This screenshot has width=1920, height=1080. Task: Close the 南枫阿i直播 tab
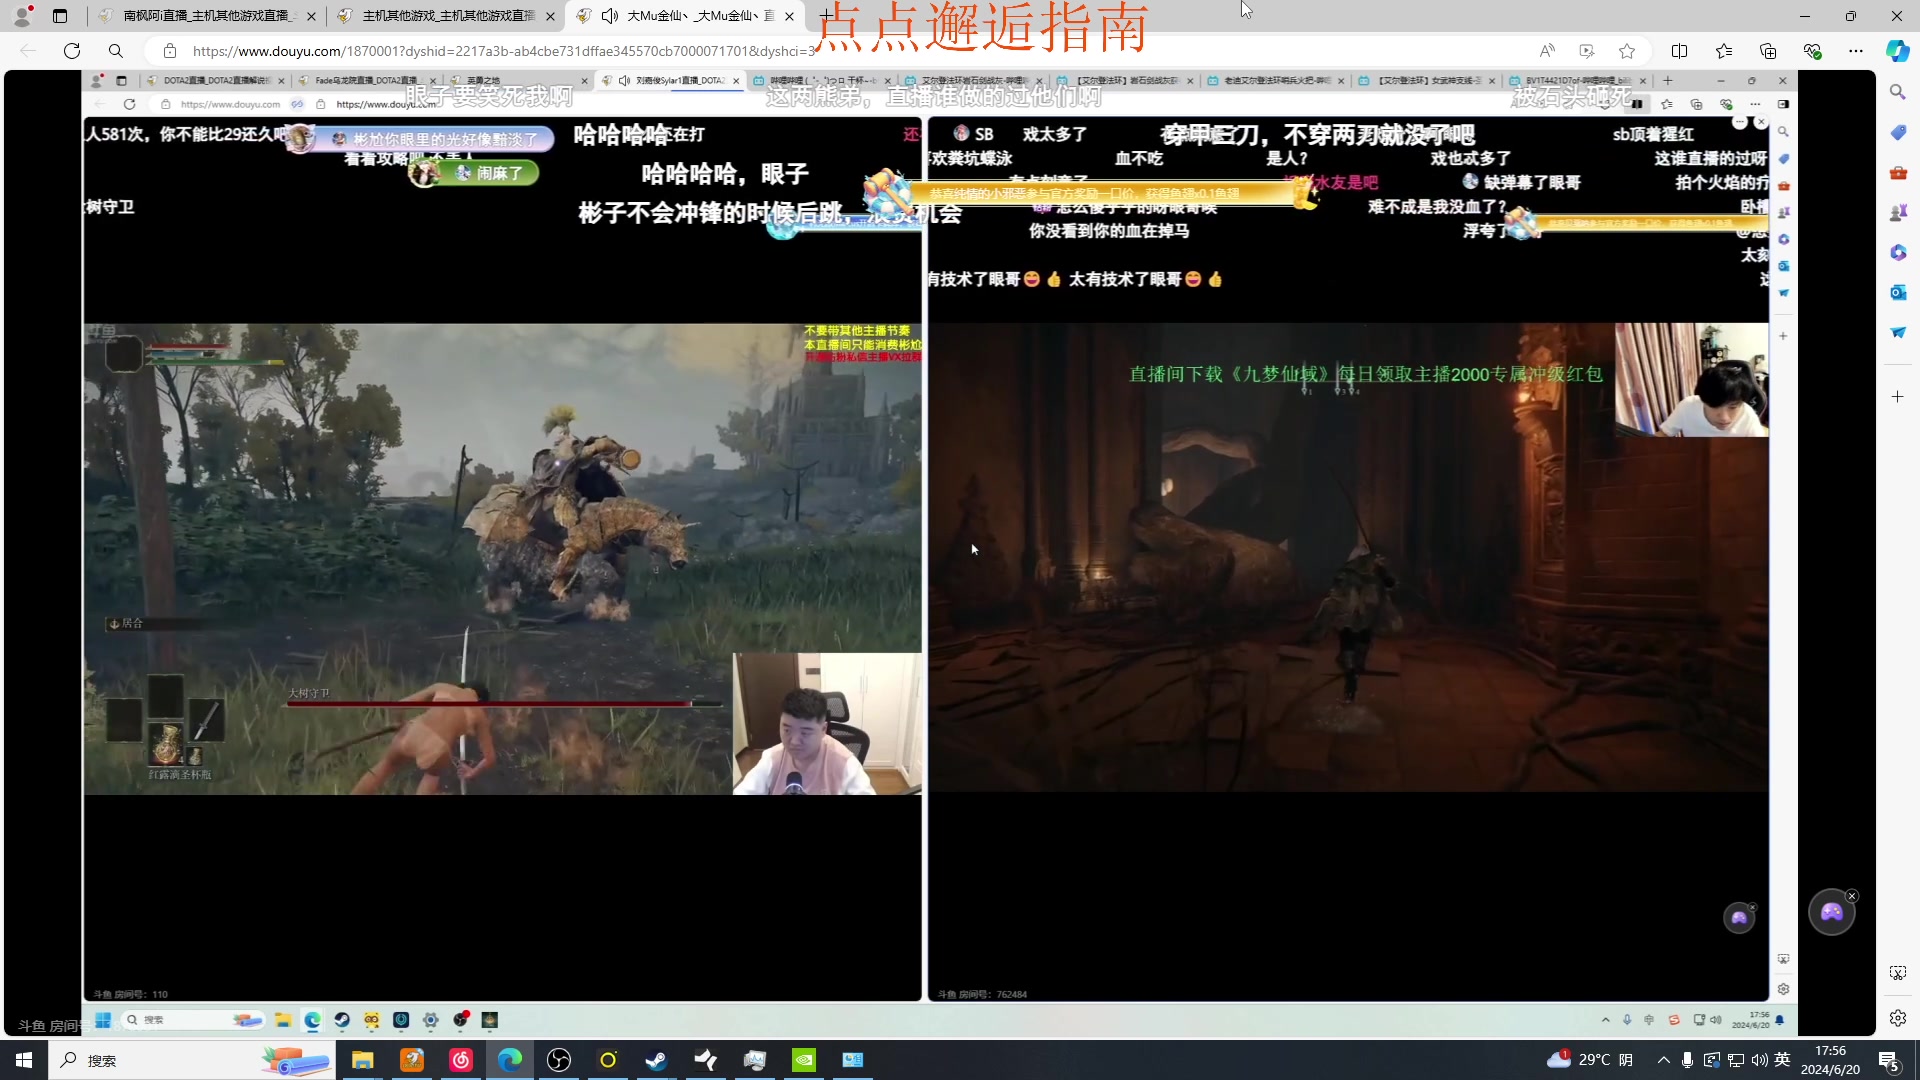tap(311, 16)
